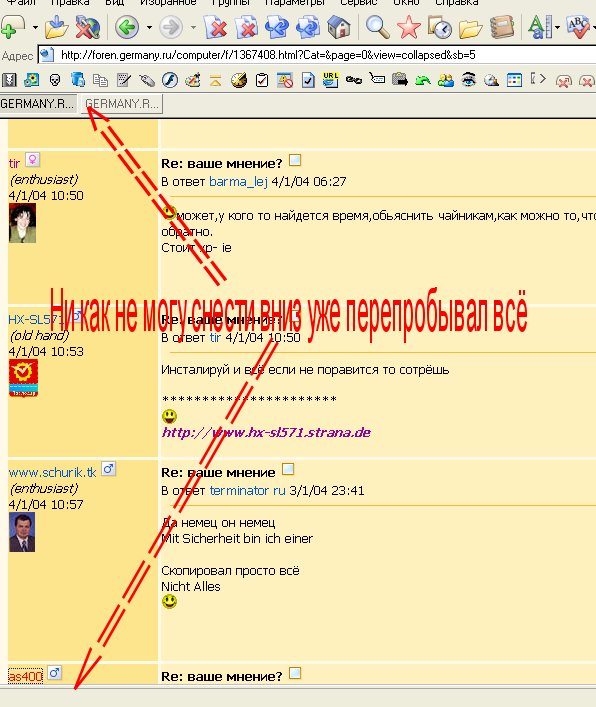The height and width of the screenshot is (707, 596).
Task: Click the Home house icon
Action: coord(339,27)
